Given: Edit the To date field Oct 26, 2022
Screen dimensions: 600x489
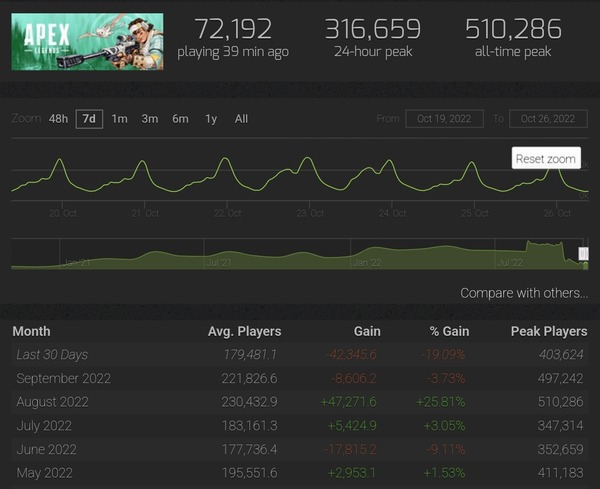Looking at the screenshot, I should point(548,119).
